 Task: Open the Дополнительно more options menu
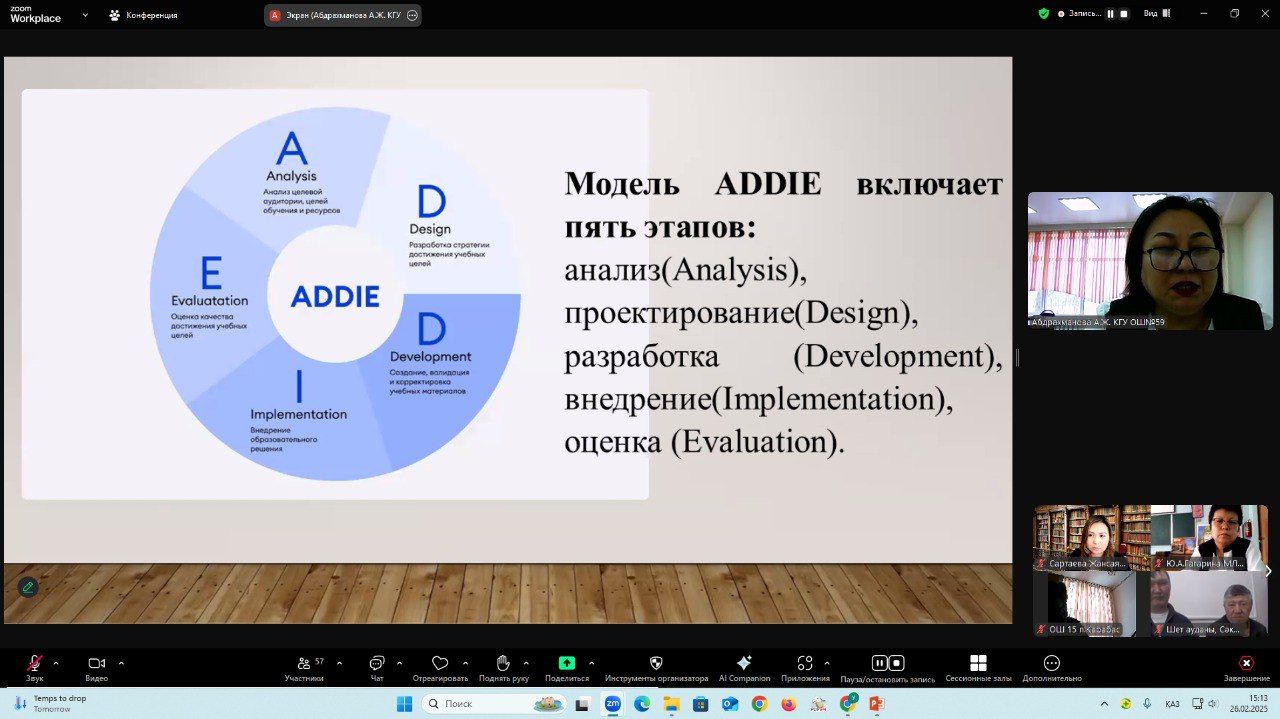pos(1051,664)
